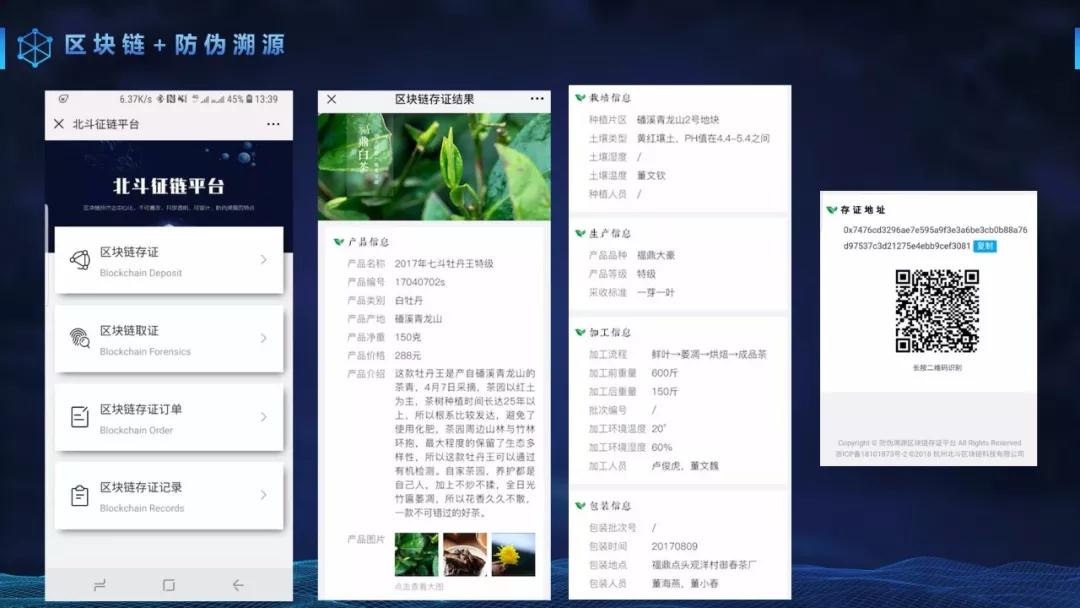The height and width of the screenshot is (608, 1080).
Task: Close the 区块链存证结果 page with X
Action: pyautogui.click(x=331, y=99)
